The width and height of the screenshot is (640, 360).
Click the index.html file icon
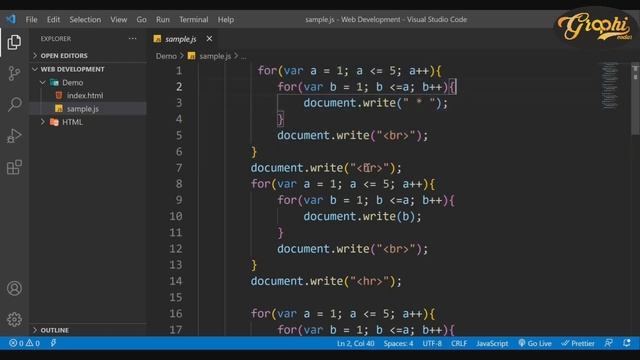[59, 95]
